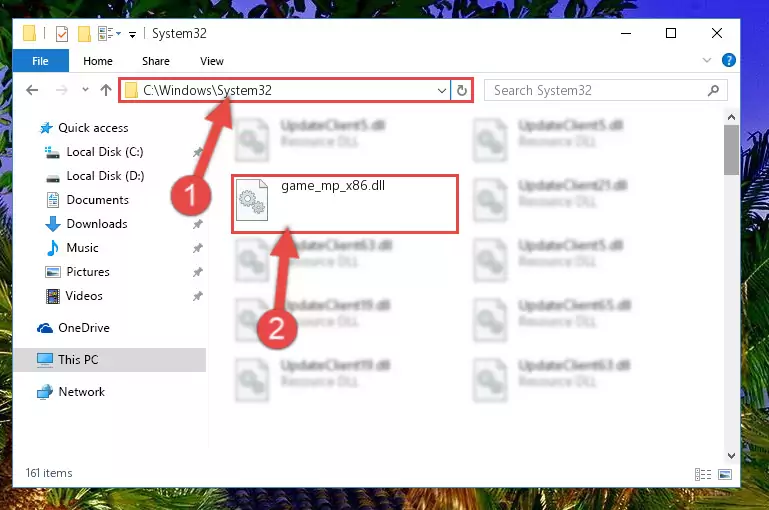
Task: Click the scrollbar down arrow
Action: click(x=731, y=456)
